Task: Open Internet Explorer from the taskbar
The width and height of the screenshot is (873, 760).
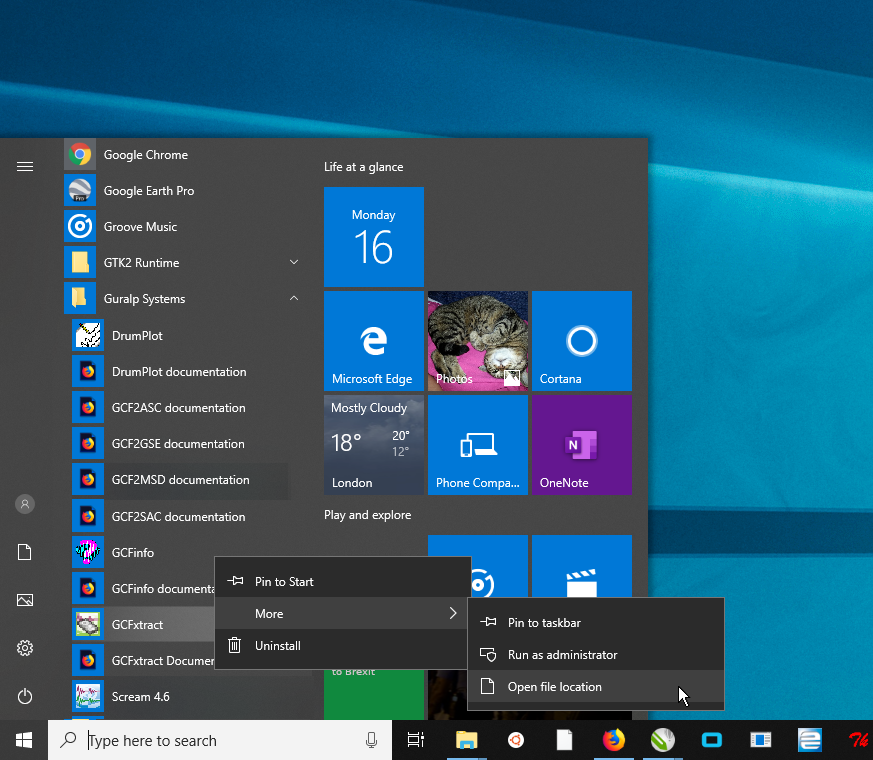Action: click(x=810, y=740)
